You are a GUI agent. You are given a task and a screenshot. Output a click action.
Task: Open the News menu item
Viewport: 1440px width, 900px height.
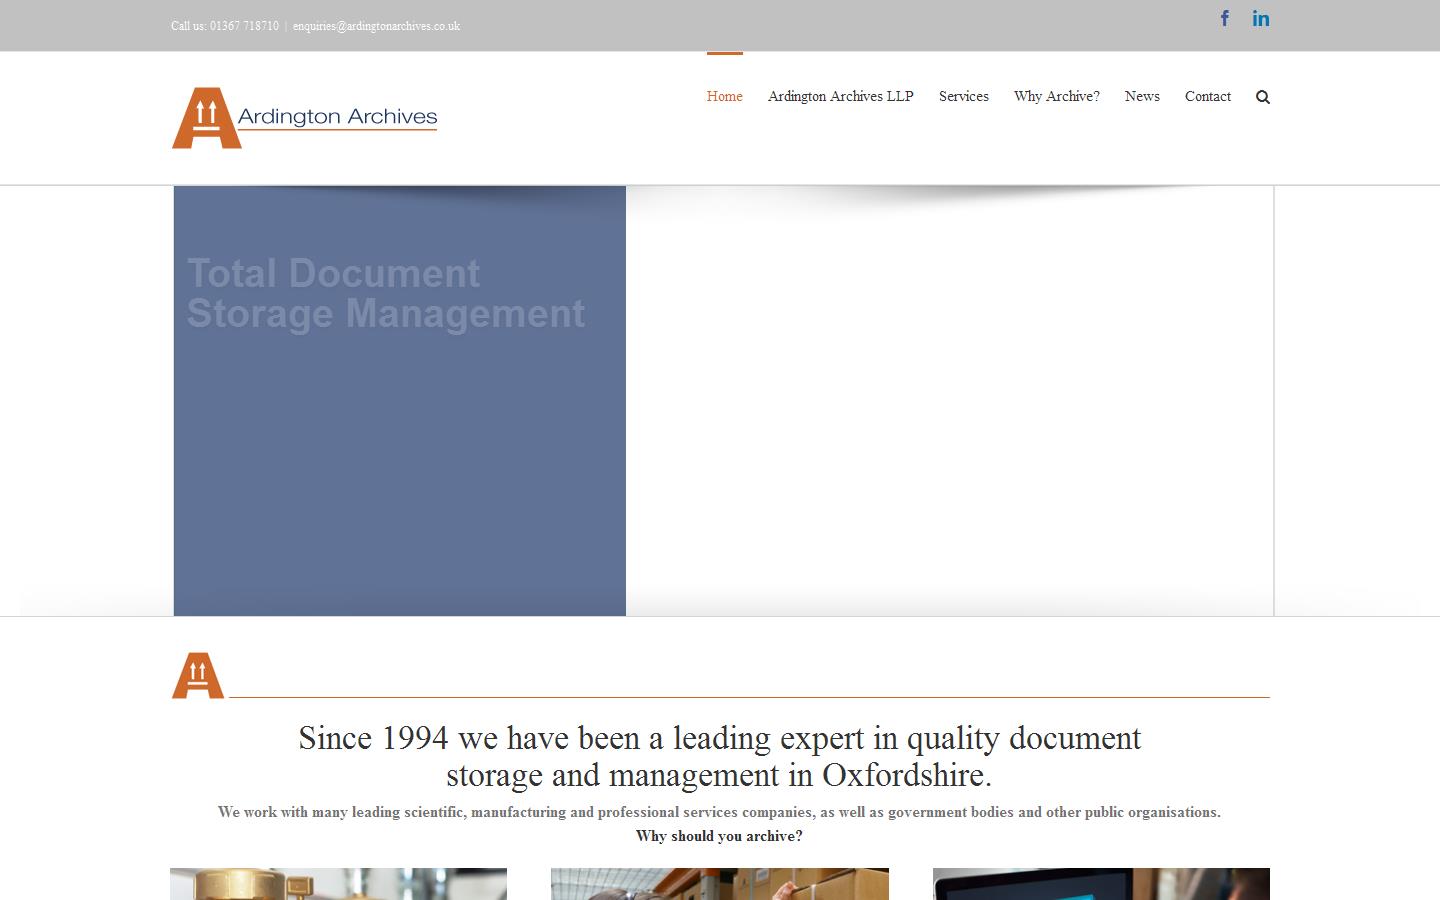[1142, 96]
